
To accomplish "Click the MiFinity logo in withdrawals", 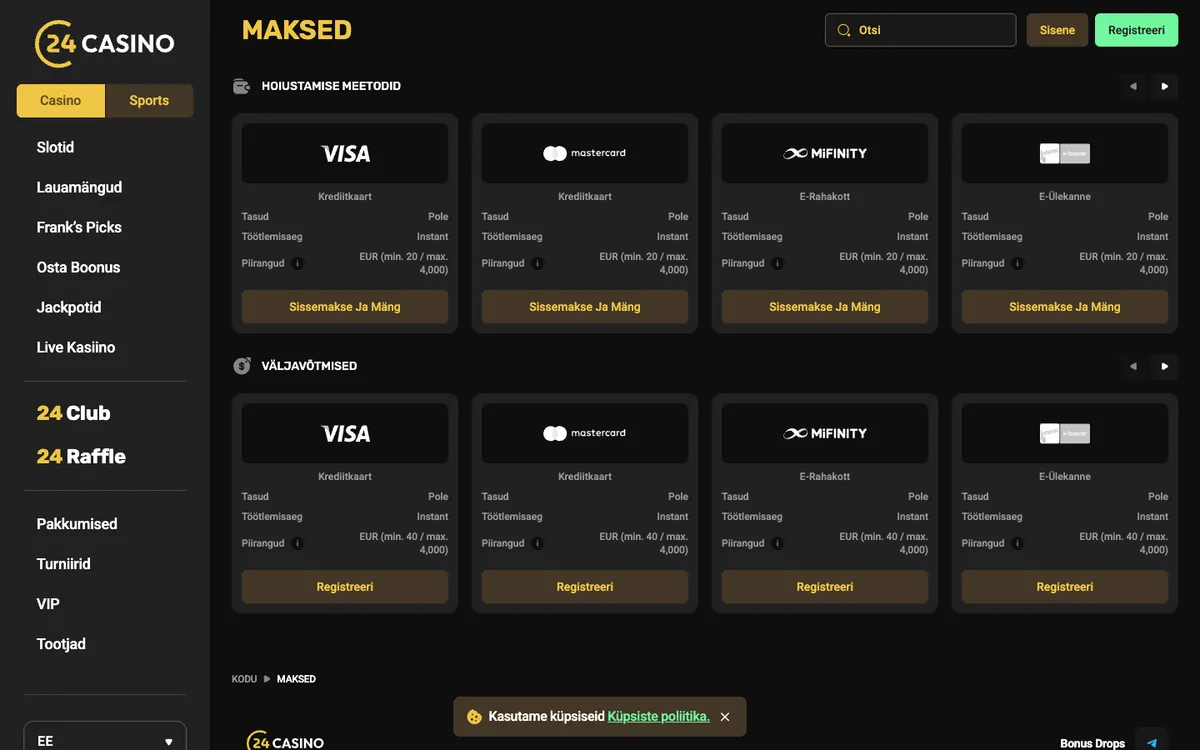I will click(x=825, y=433).
